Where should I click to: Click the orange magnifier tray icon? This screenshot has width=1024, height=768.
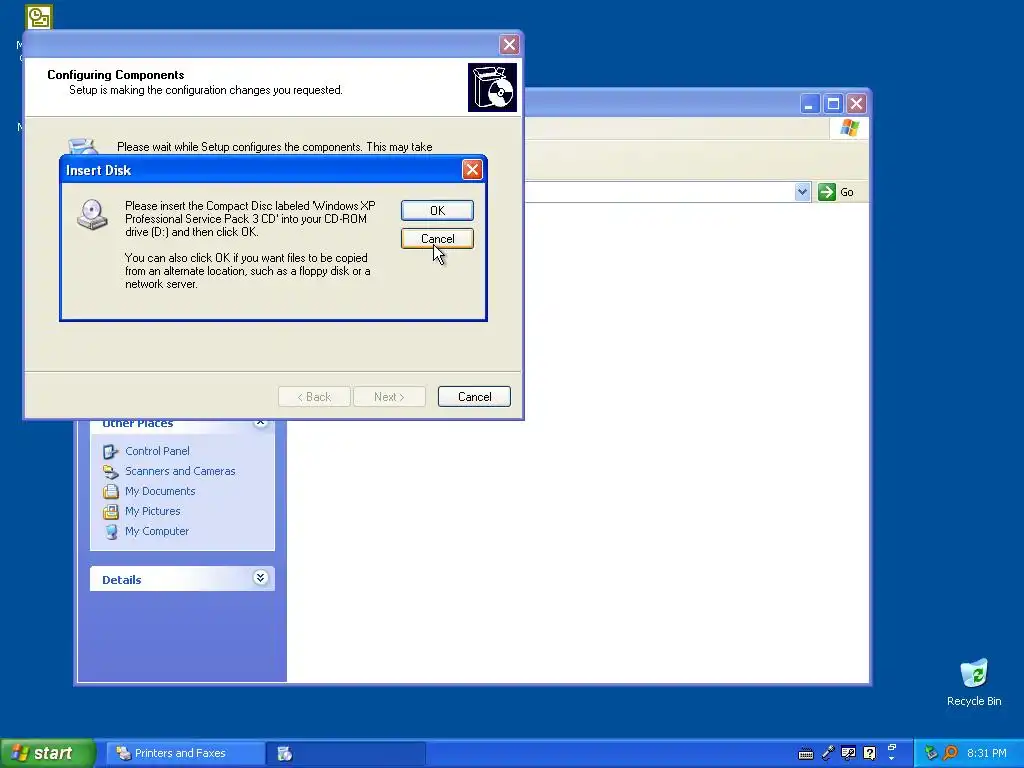tap(950, 753)
